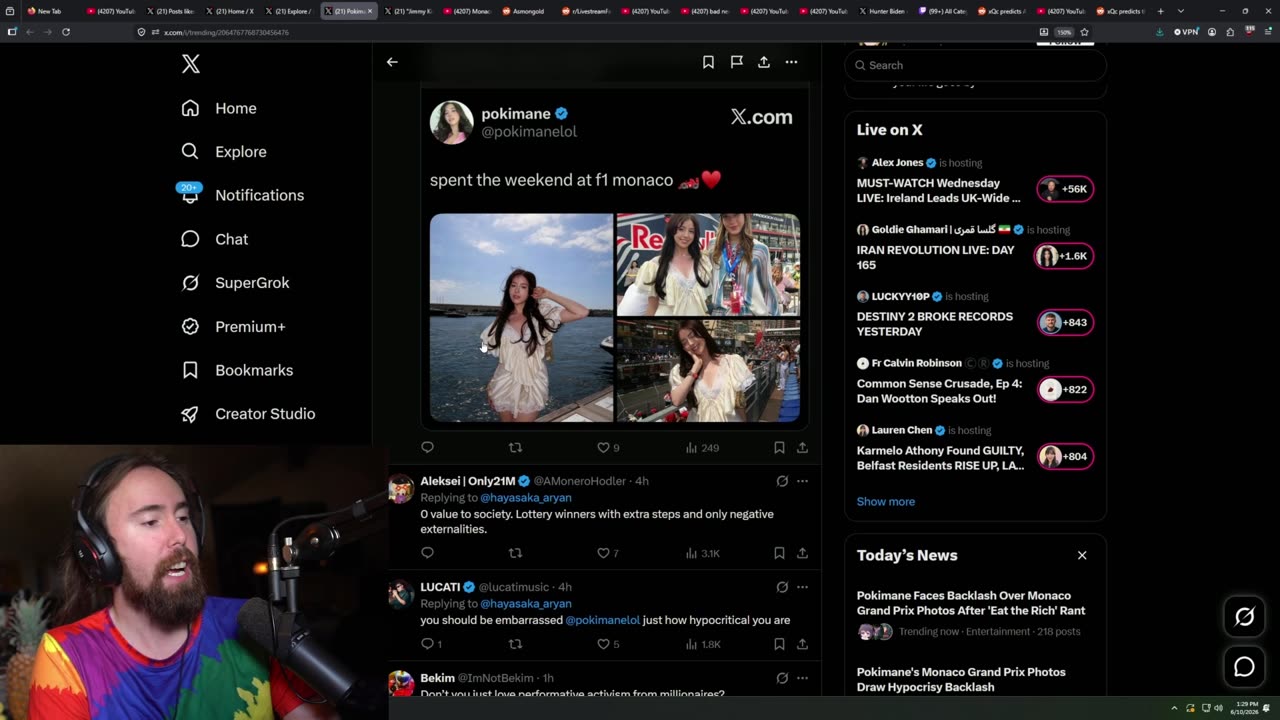The width and height of the screenshot is (1280, 720).
Task: Join Goldie Ghamari's live with +1.6K
Action: (x=1065, y=256)
